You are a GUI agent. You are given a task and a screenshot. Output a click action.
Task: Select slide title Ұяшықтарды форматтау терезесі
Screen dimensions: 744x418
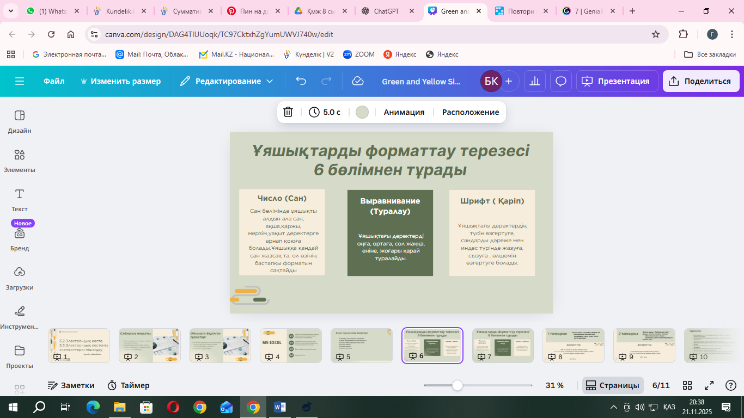pos(390,160)
